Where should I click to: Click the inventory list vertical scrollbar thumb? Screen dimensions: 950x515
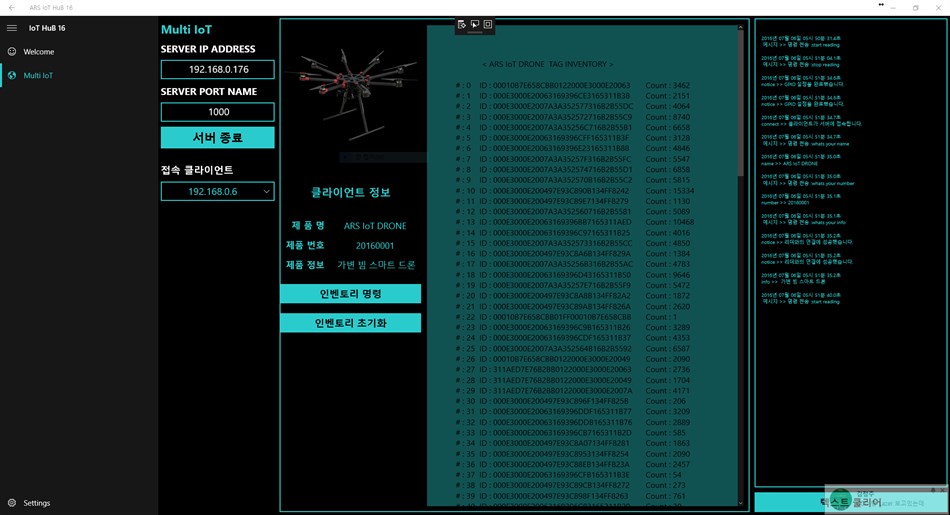point(740,104)
